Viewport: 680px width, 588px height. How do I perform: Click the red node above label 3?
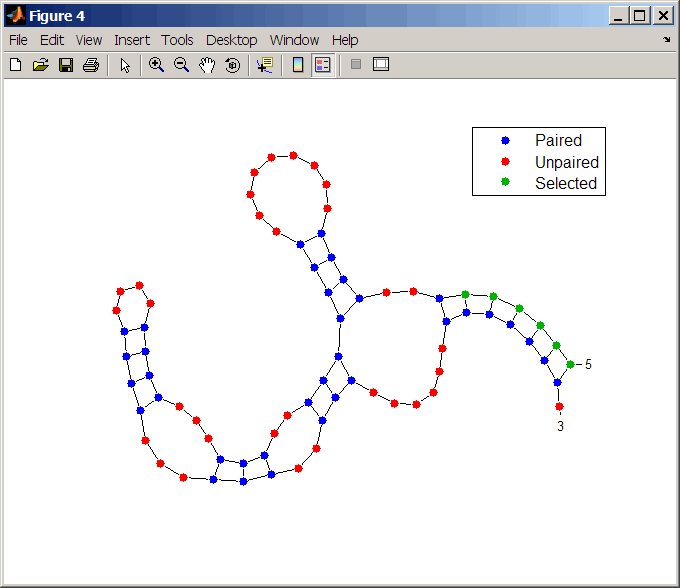click(559, 406)
